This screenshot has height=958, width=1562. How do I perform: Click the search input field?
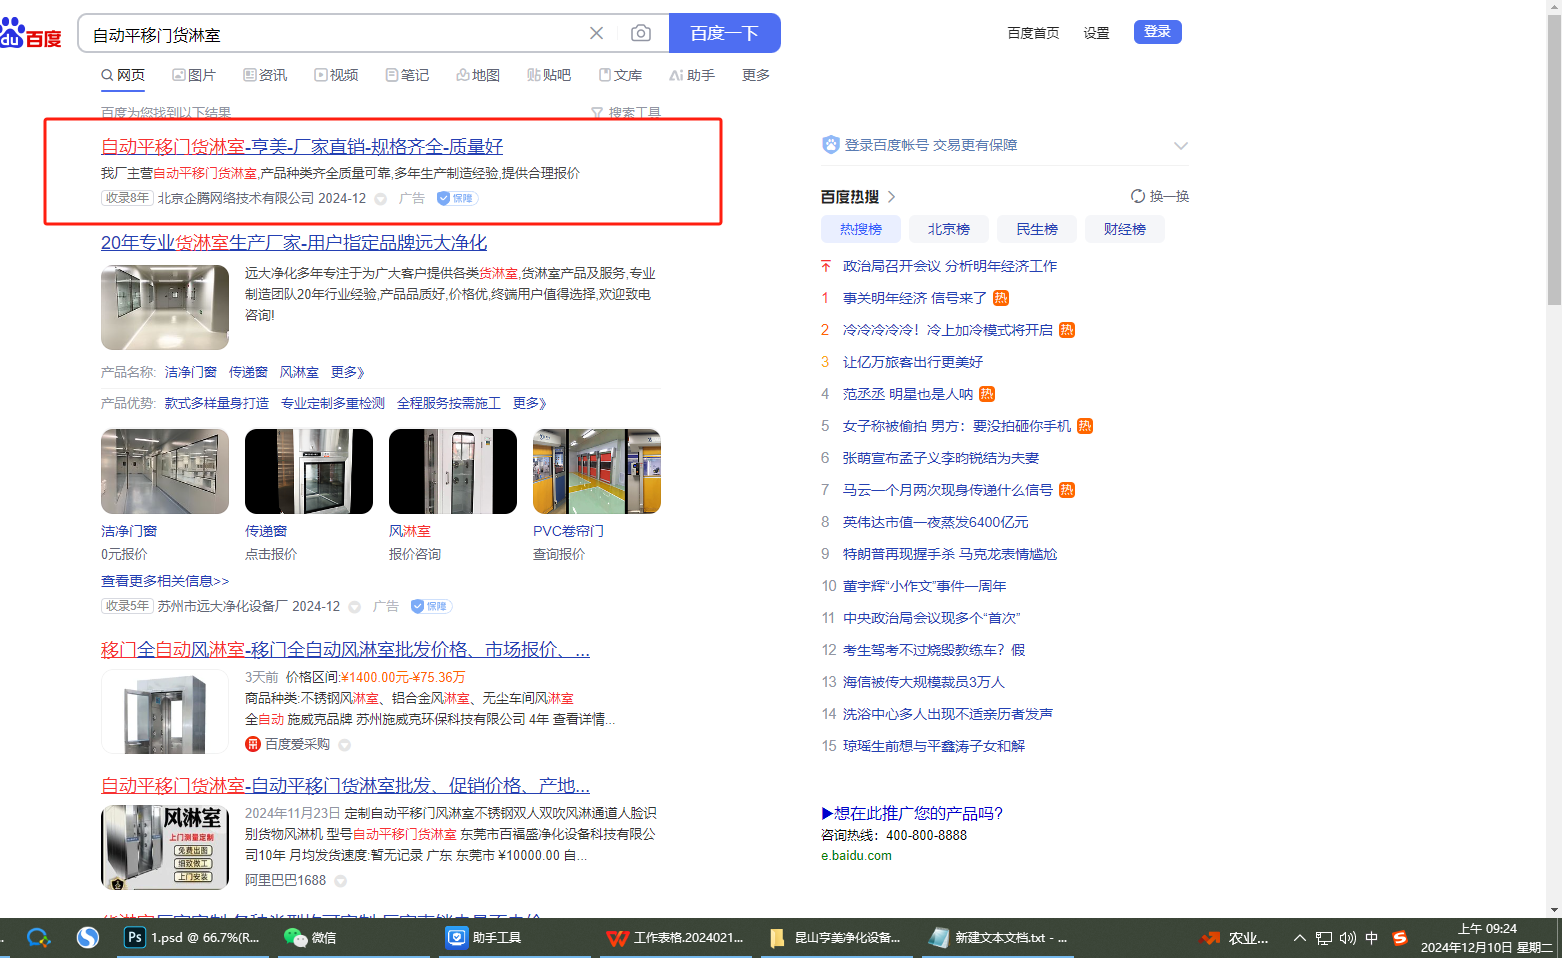pos(335,34)
